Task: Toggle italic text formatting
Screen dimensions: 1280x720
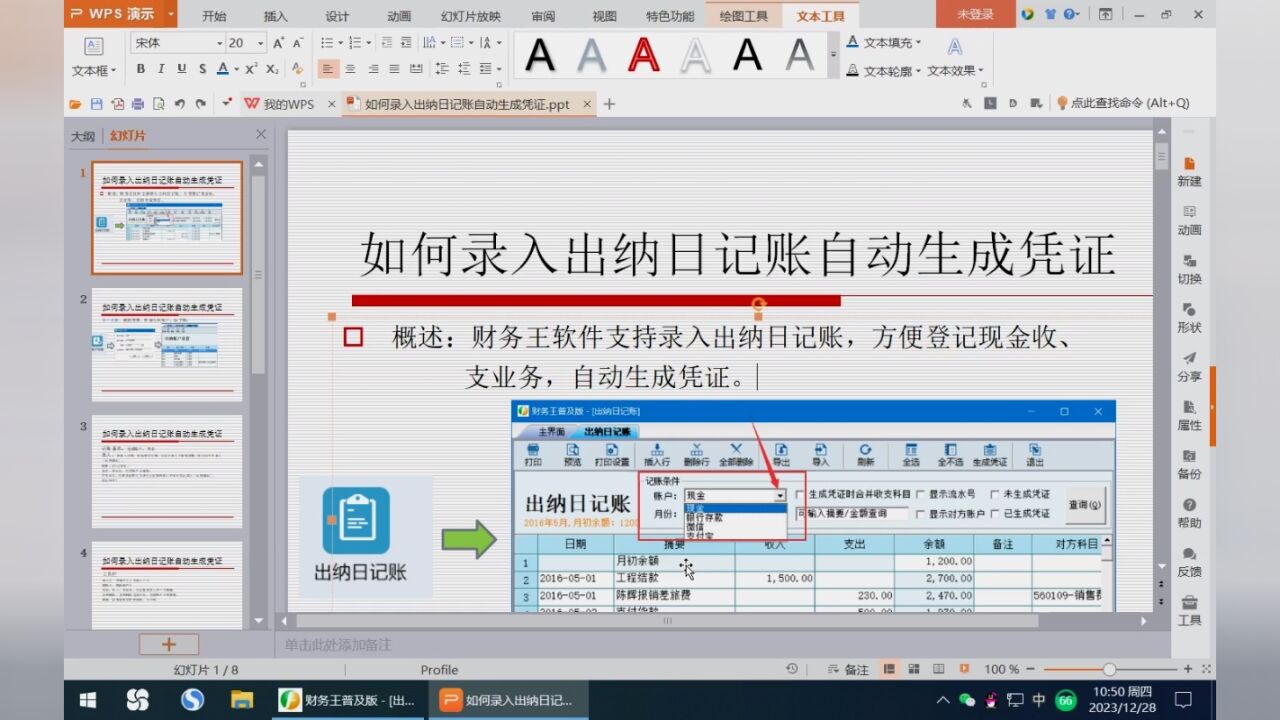Action: [160, 69]
